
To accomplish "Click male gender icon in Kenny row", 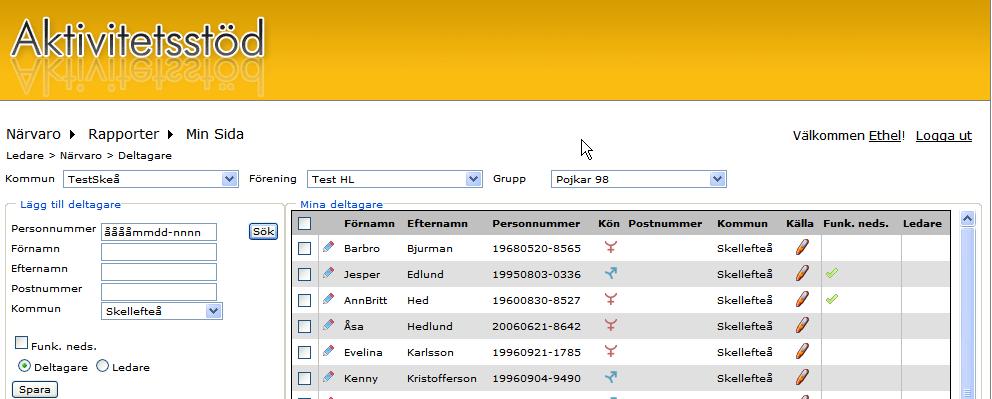I will 611,377.
